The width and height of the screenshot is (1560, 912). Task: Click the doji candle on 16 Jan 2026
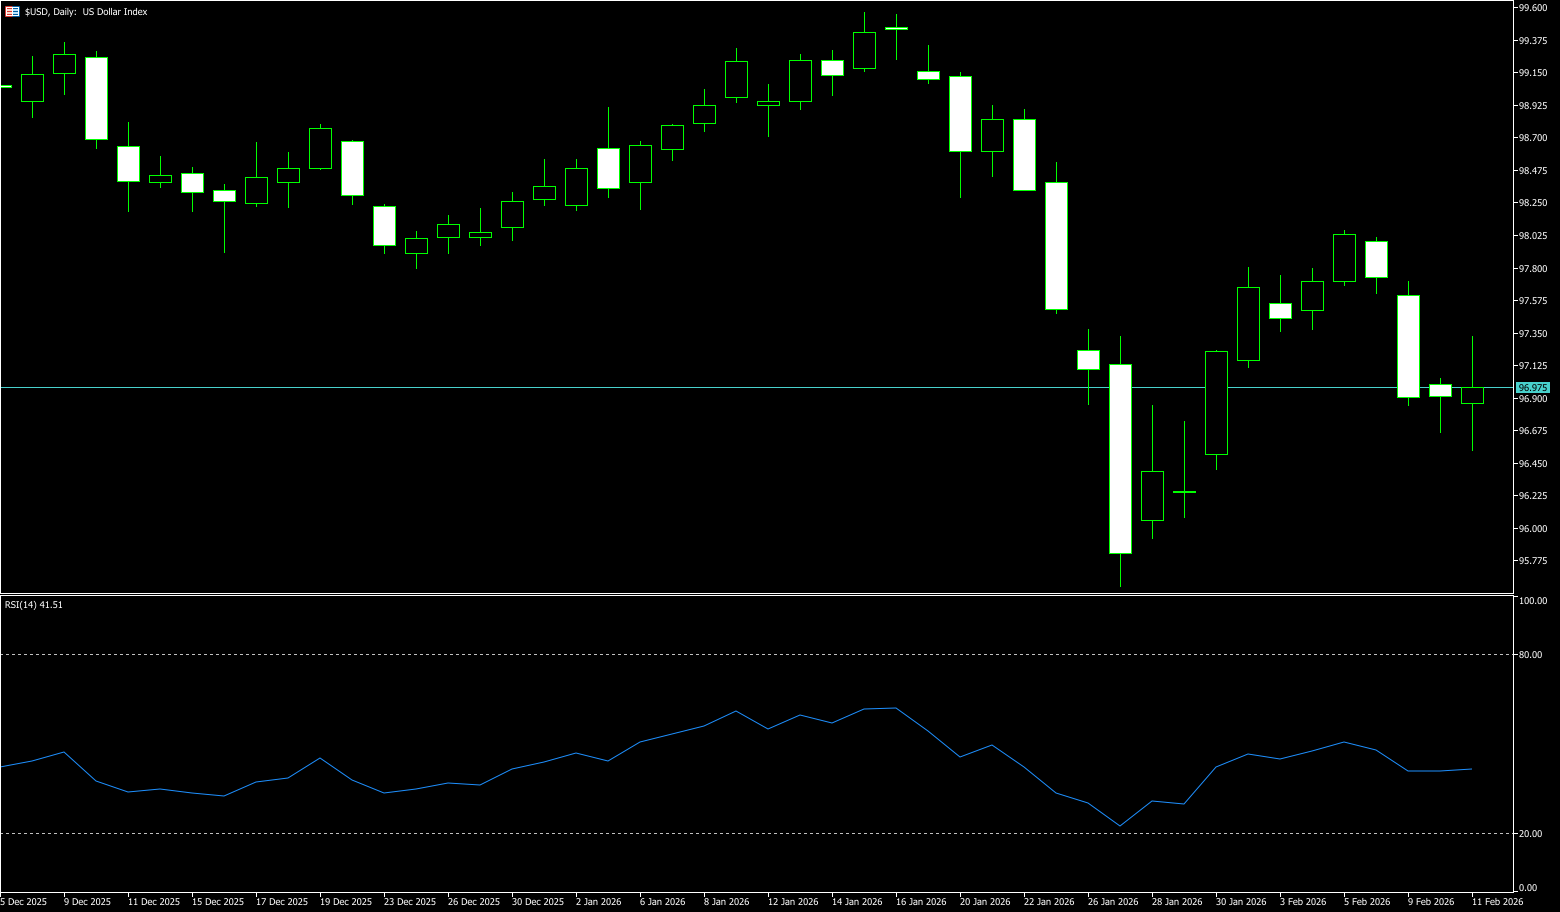(896, 29)
